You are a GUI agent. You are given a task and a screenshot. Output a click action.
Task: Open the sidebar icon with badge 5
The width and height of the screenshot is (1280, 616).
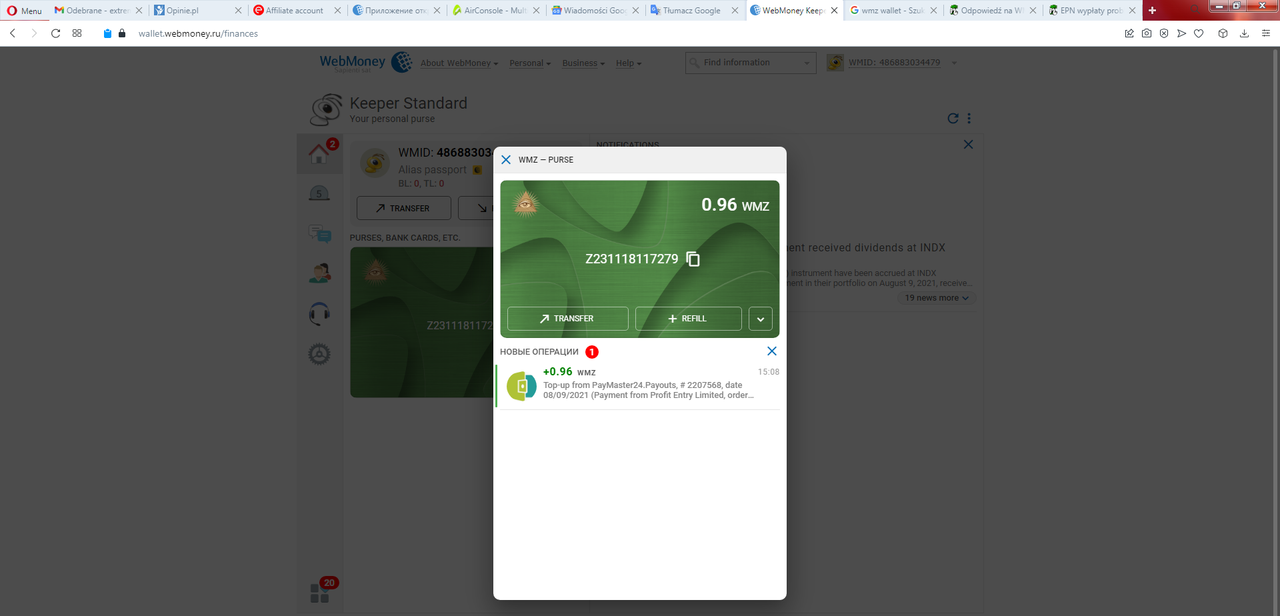pos(319,194)
